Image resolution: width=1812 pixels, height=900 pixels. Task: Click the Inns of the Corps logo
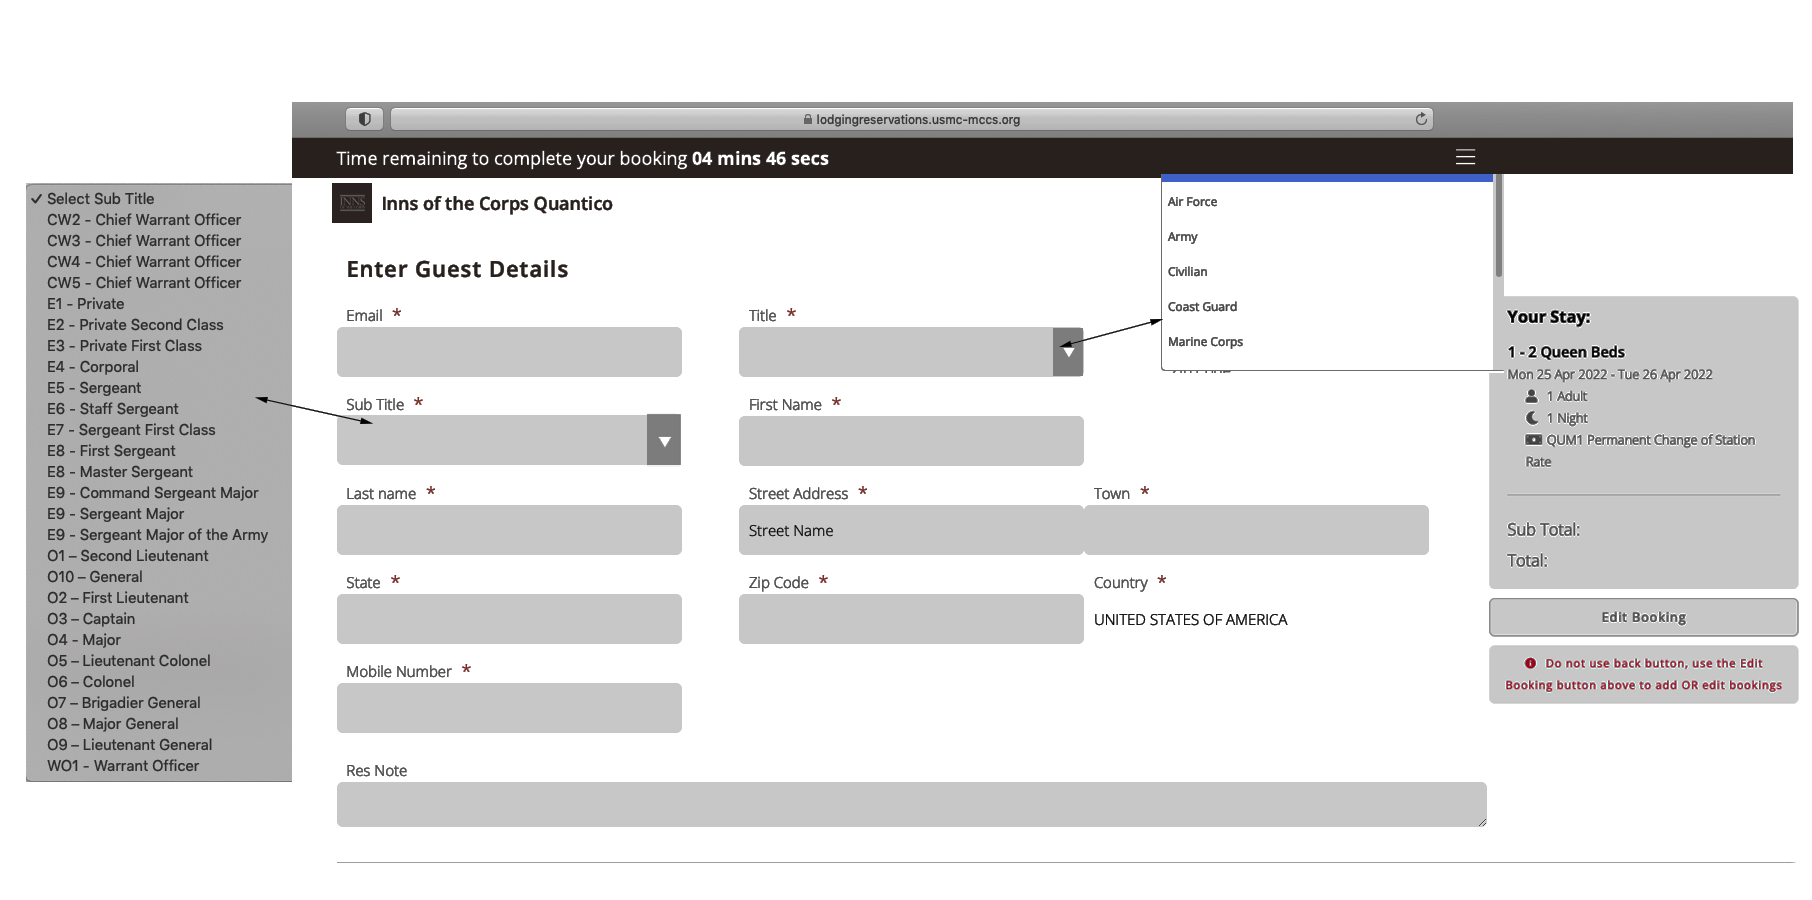click(x=352, y=203)
